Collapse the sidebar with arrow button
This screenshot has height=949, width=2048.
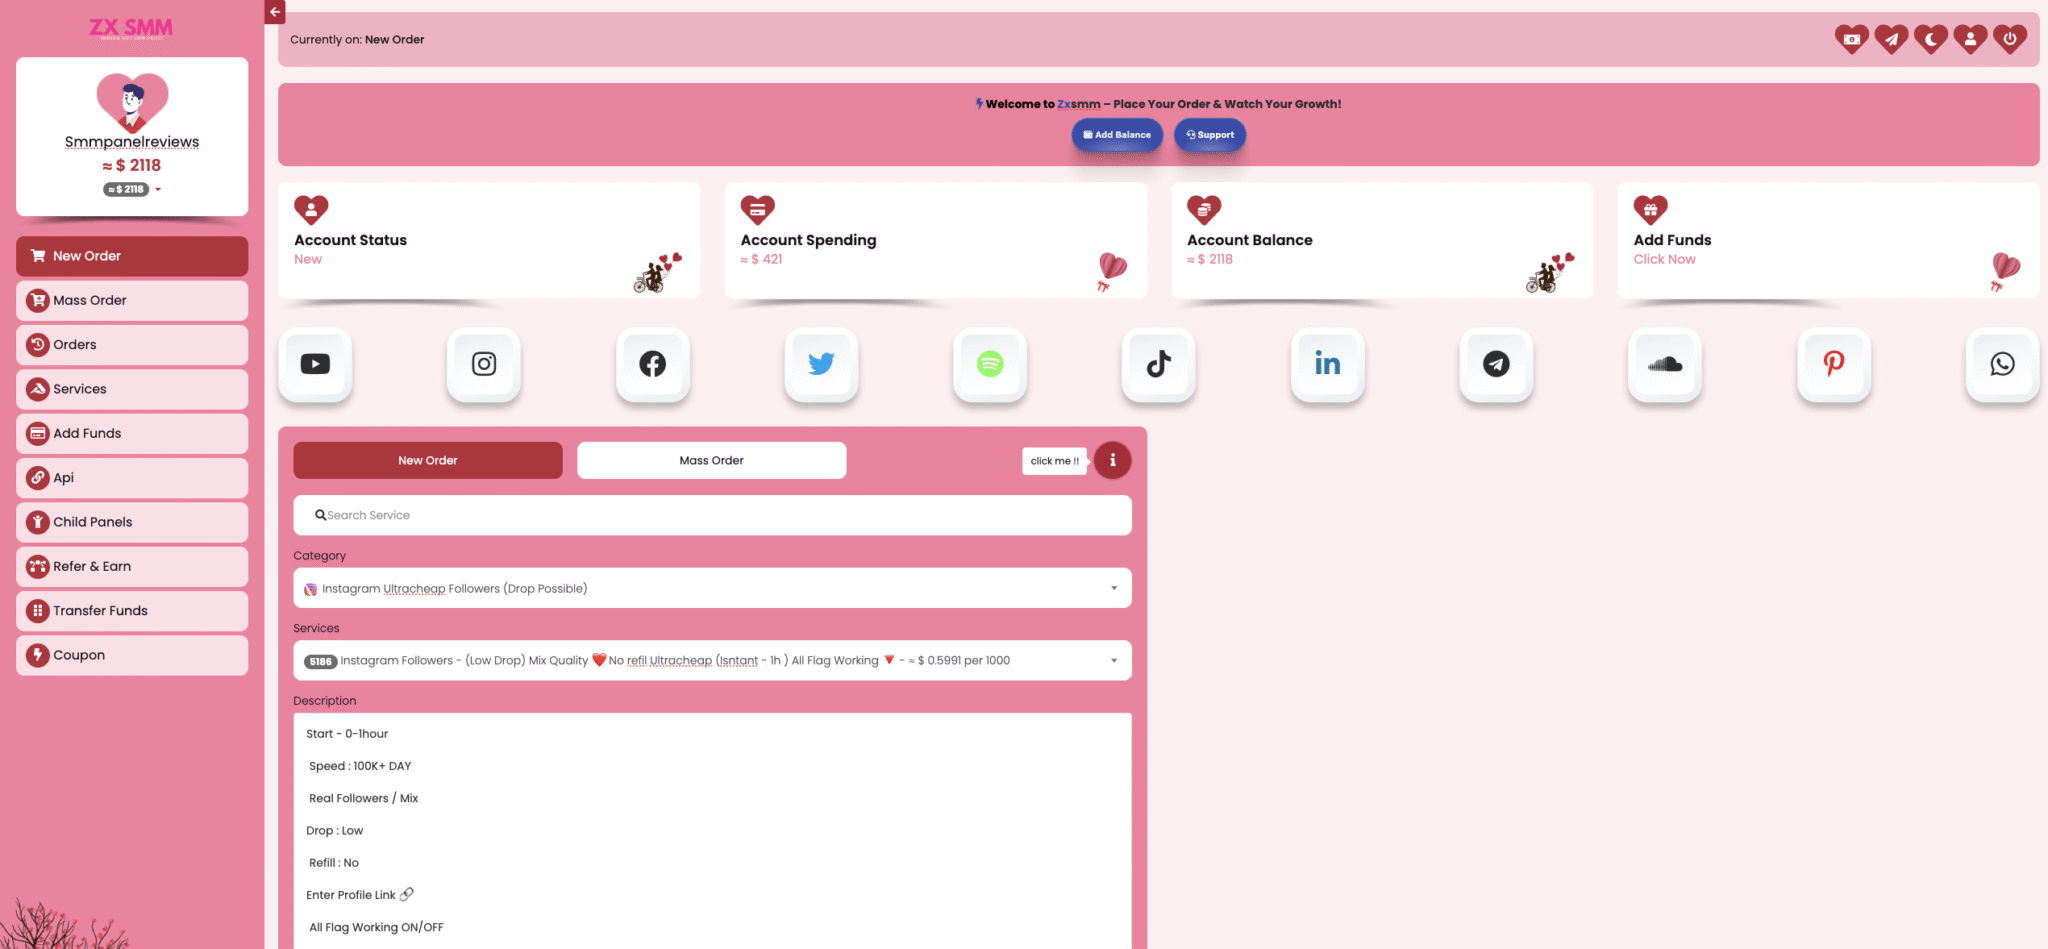[275, 12]
